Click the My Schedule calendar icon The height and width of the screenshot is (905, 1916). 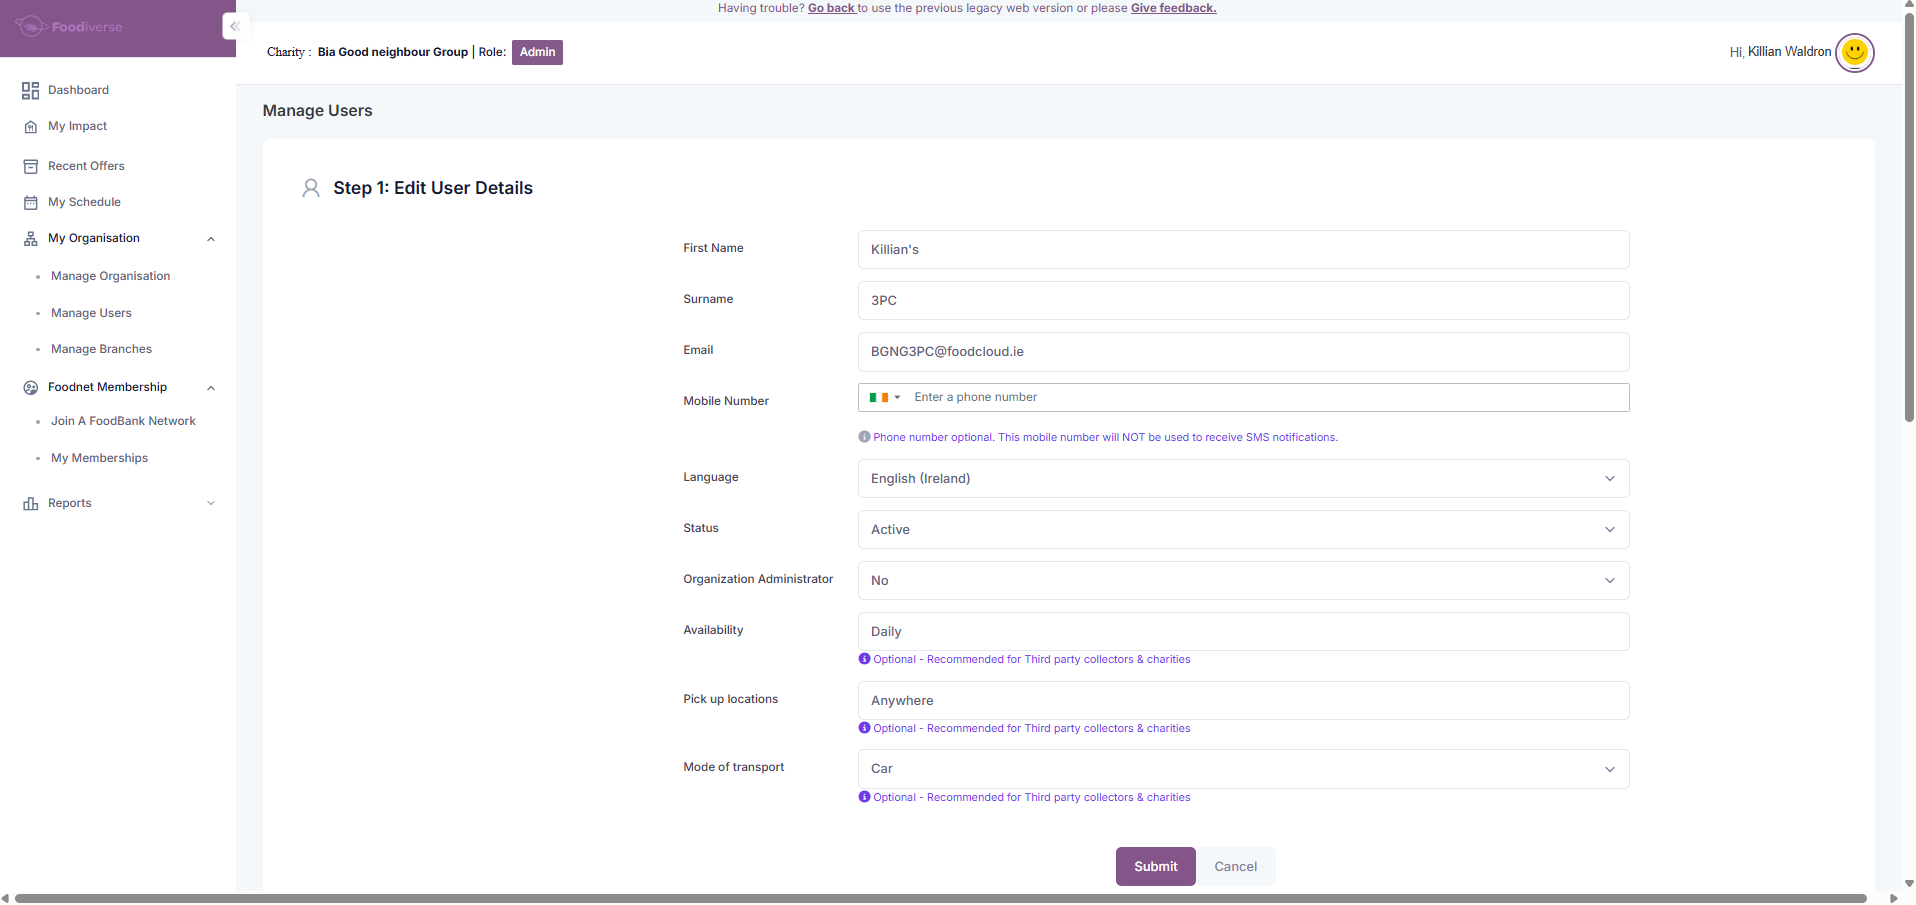(x=30, y=203)
